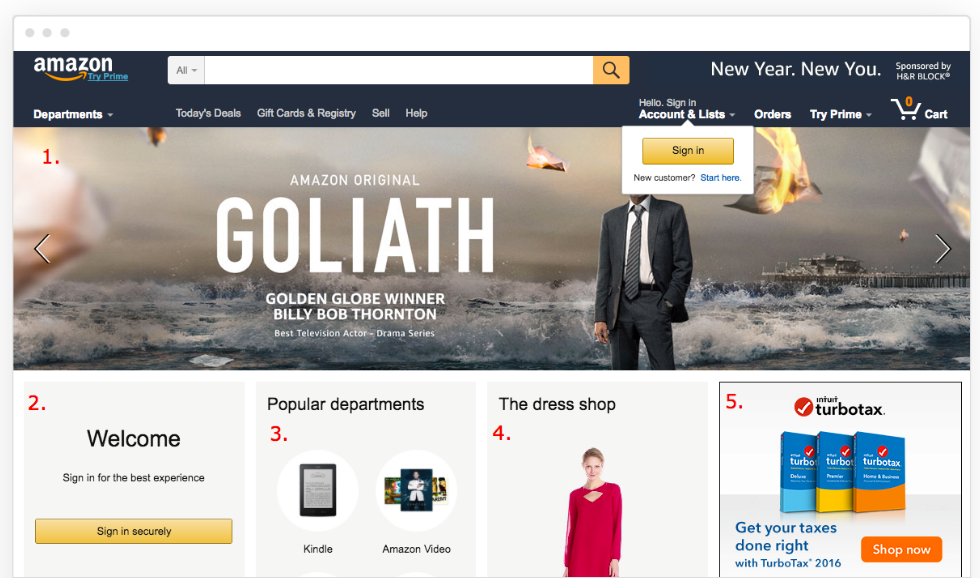This screenshot has height=578, width=980.
Task: Open the Try Prime dropdown
Action: click(x=841, y=114)
